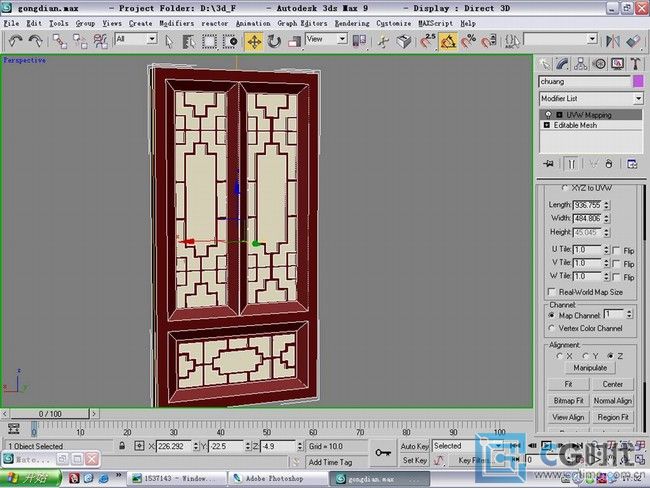Select Alignment Y radio button

(585, 356)
